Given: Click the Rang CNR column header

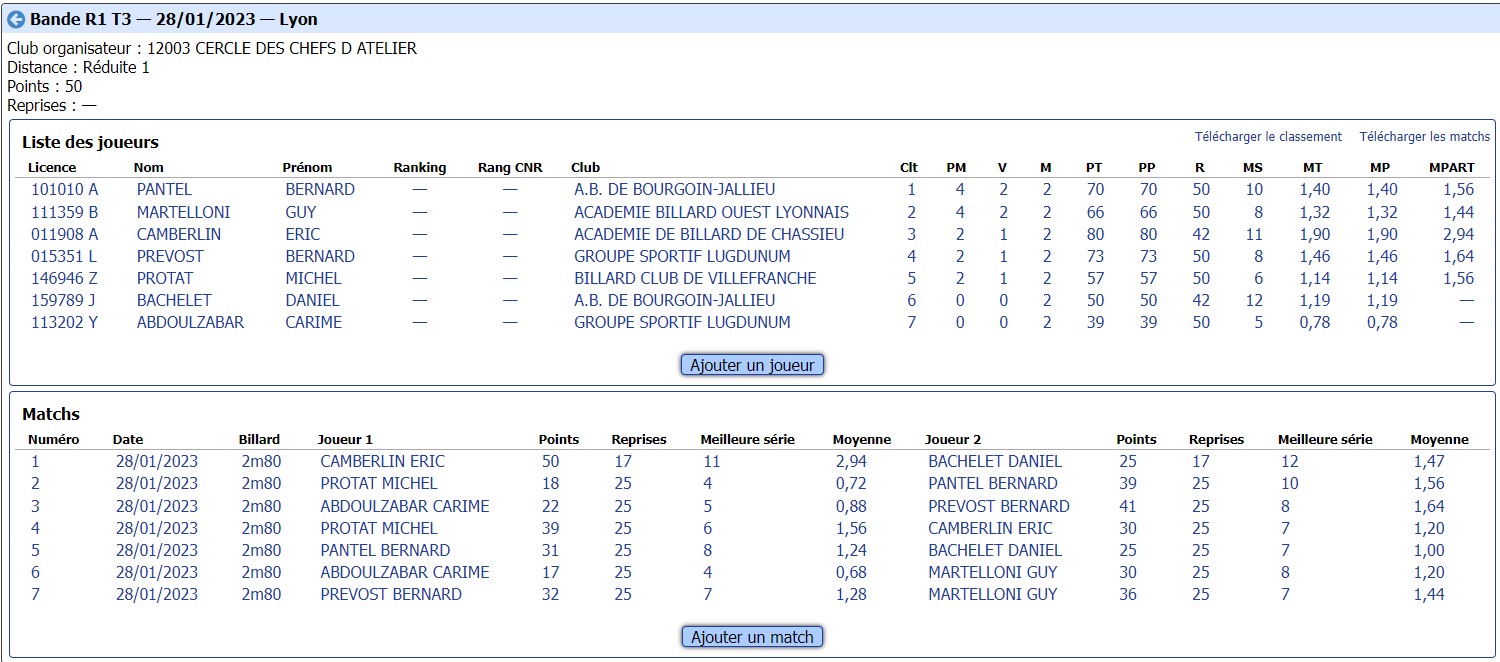Looking at the screenshot, I should pos(510,168).
